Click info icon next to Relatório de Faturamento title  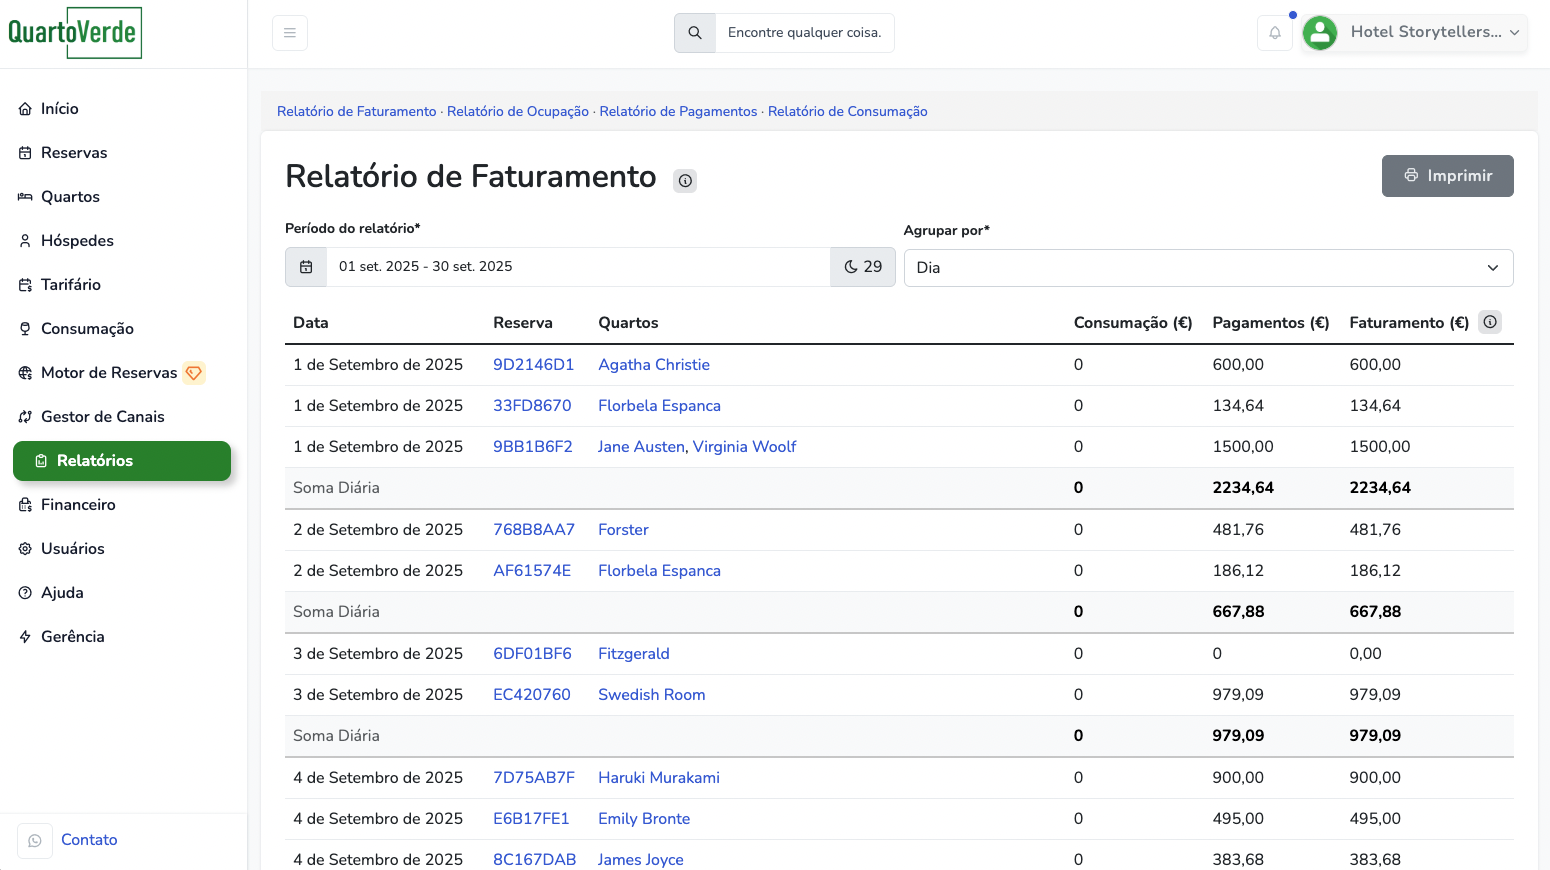pyautogui.click(x=685, y=181)
